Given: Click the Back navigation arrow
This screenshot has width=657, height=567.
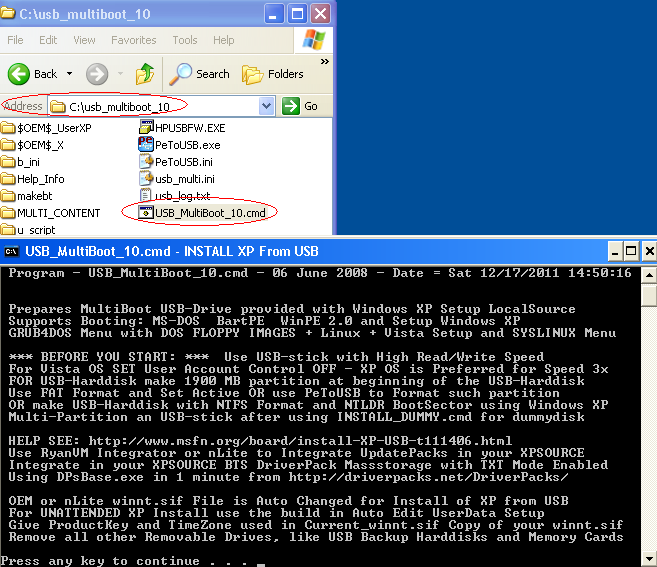Looking at the screenshot, I should pos(33,74).
